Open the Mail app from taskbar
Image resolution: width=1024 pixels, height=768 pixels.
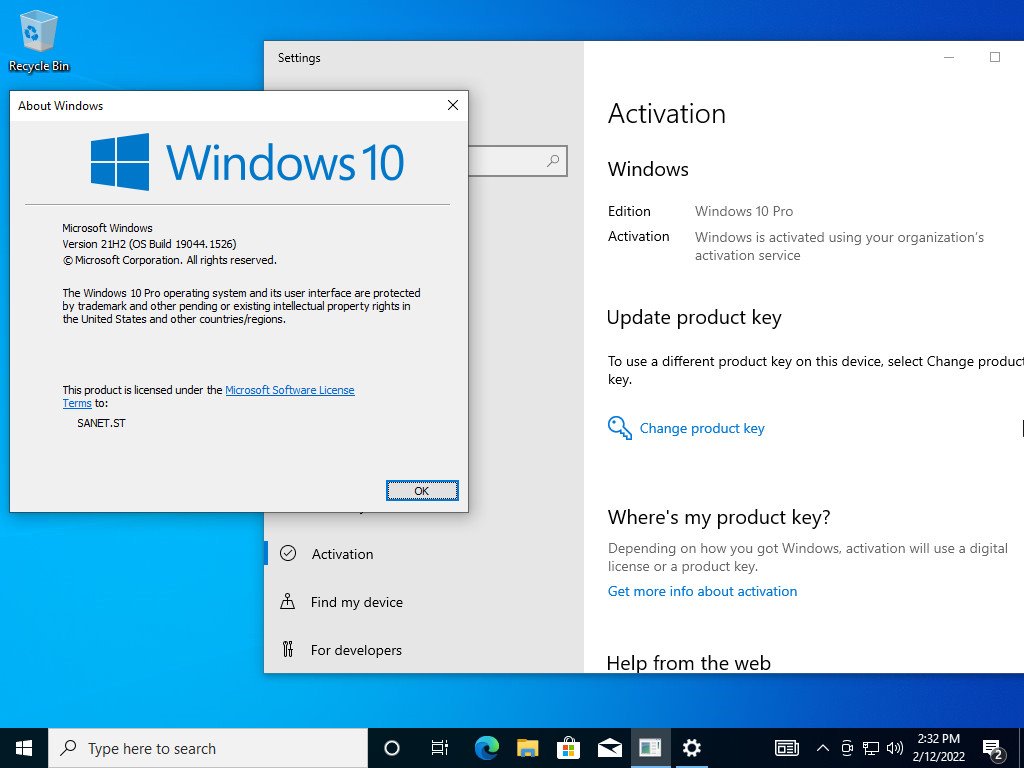coord(609,748)
